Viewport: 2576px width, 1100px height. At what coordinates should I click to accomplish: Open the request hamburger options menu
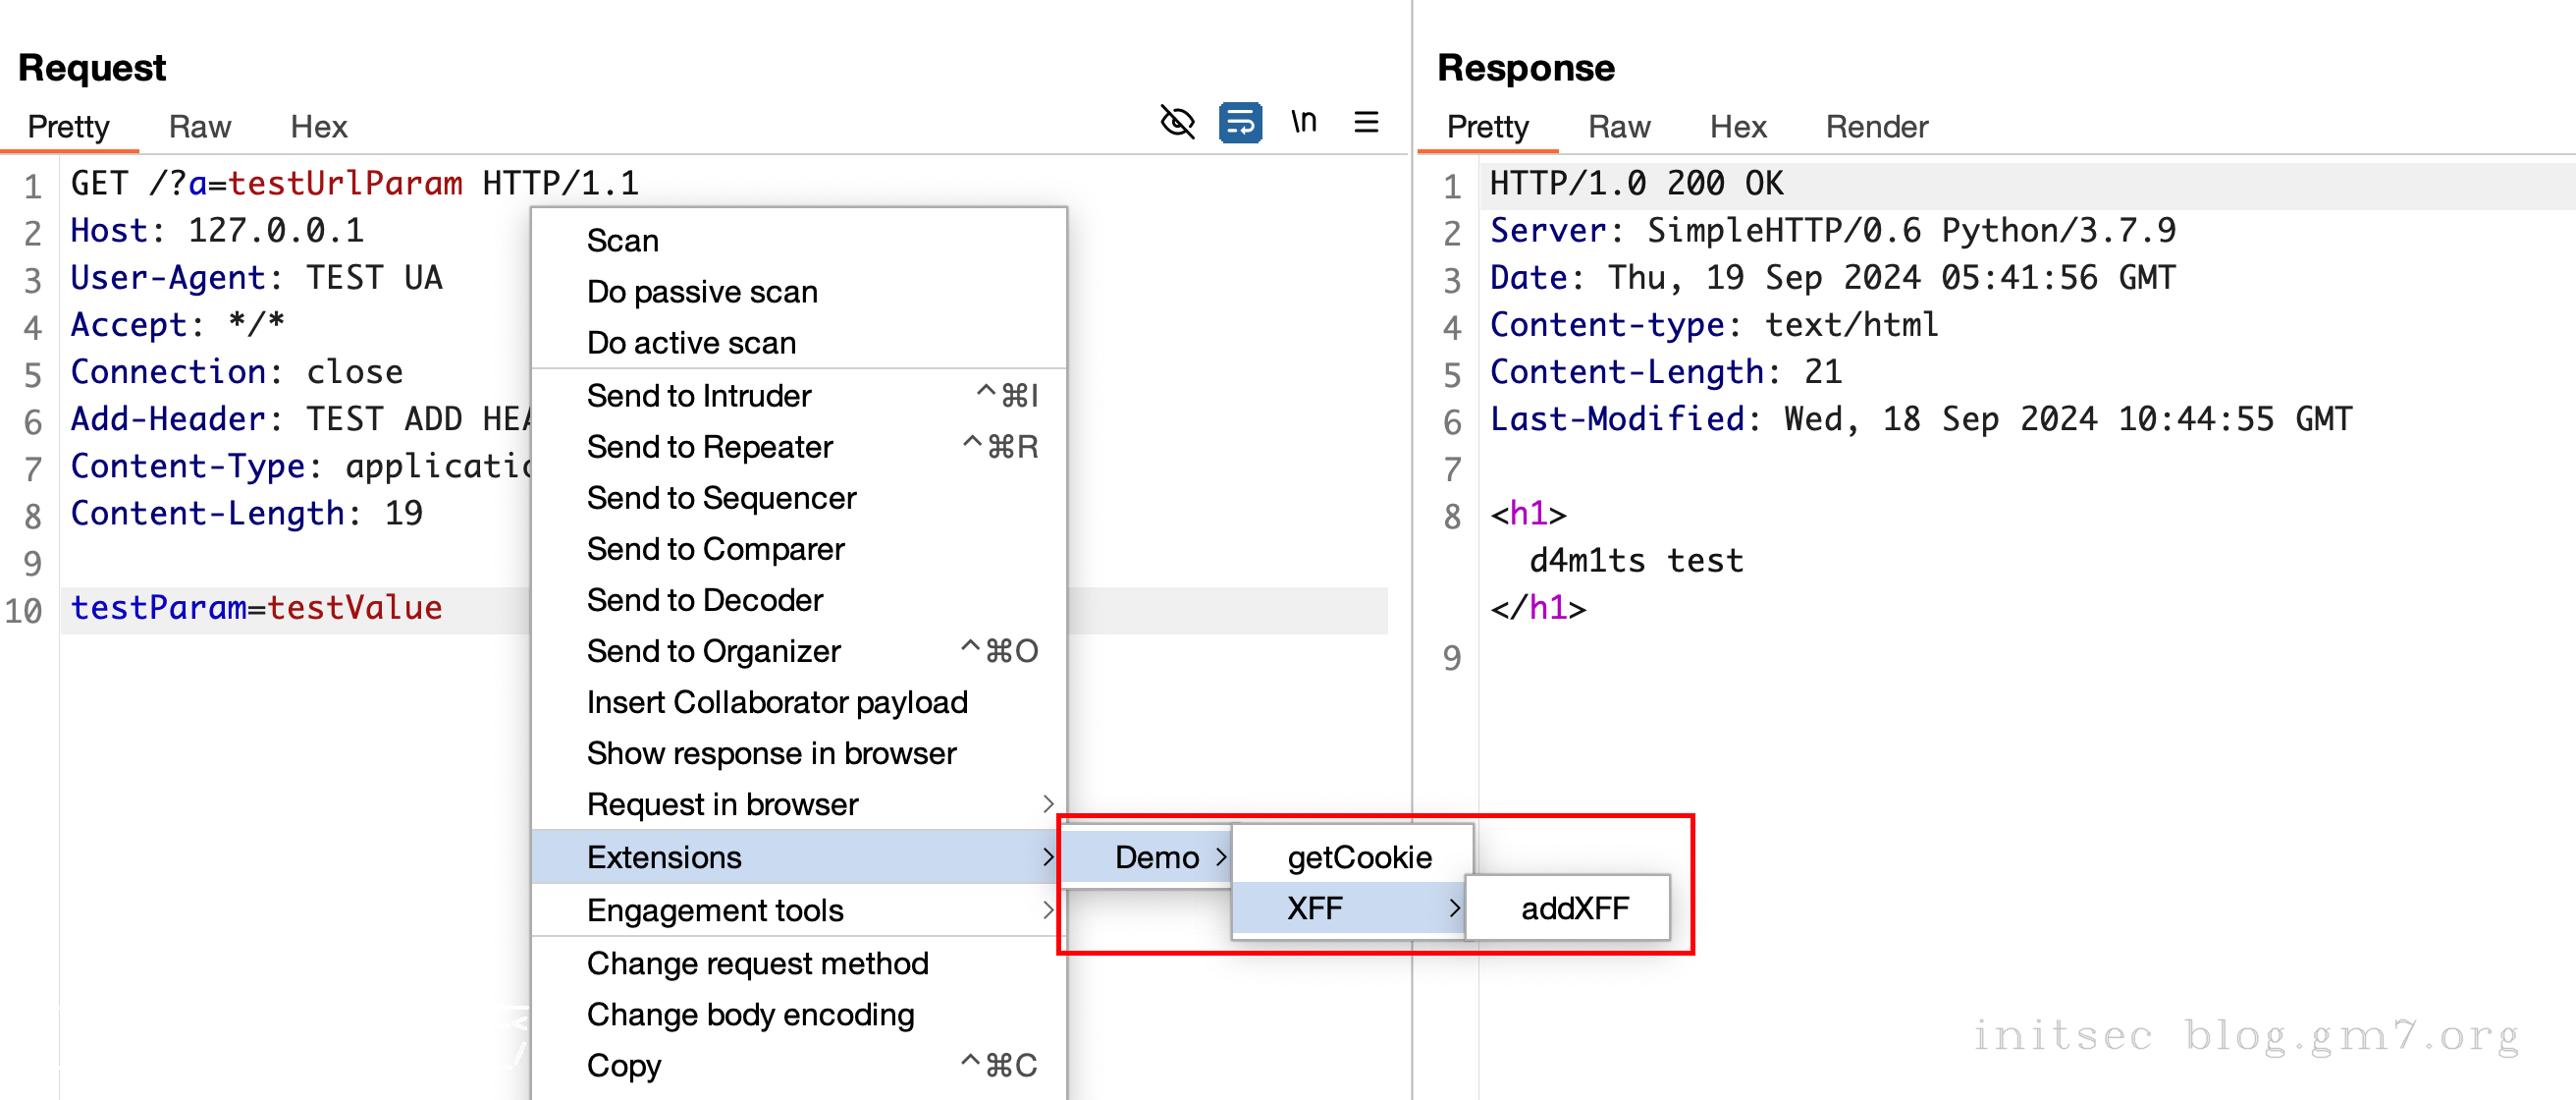(1365, 122)
